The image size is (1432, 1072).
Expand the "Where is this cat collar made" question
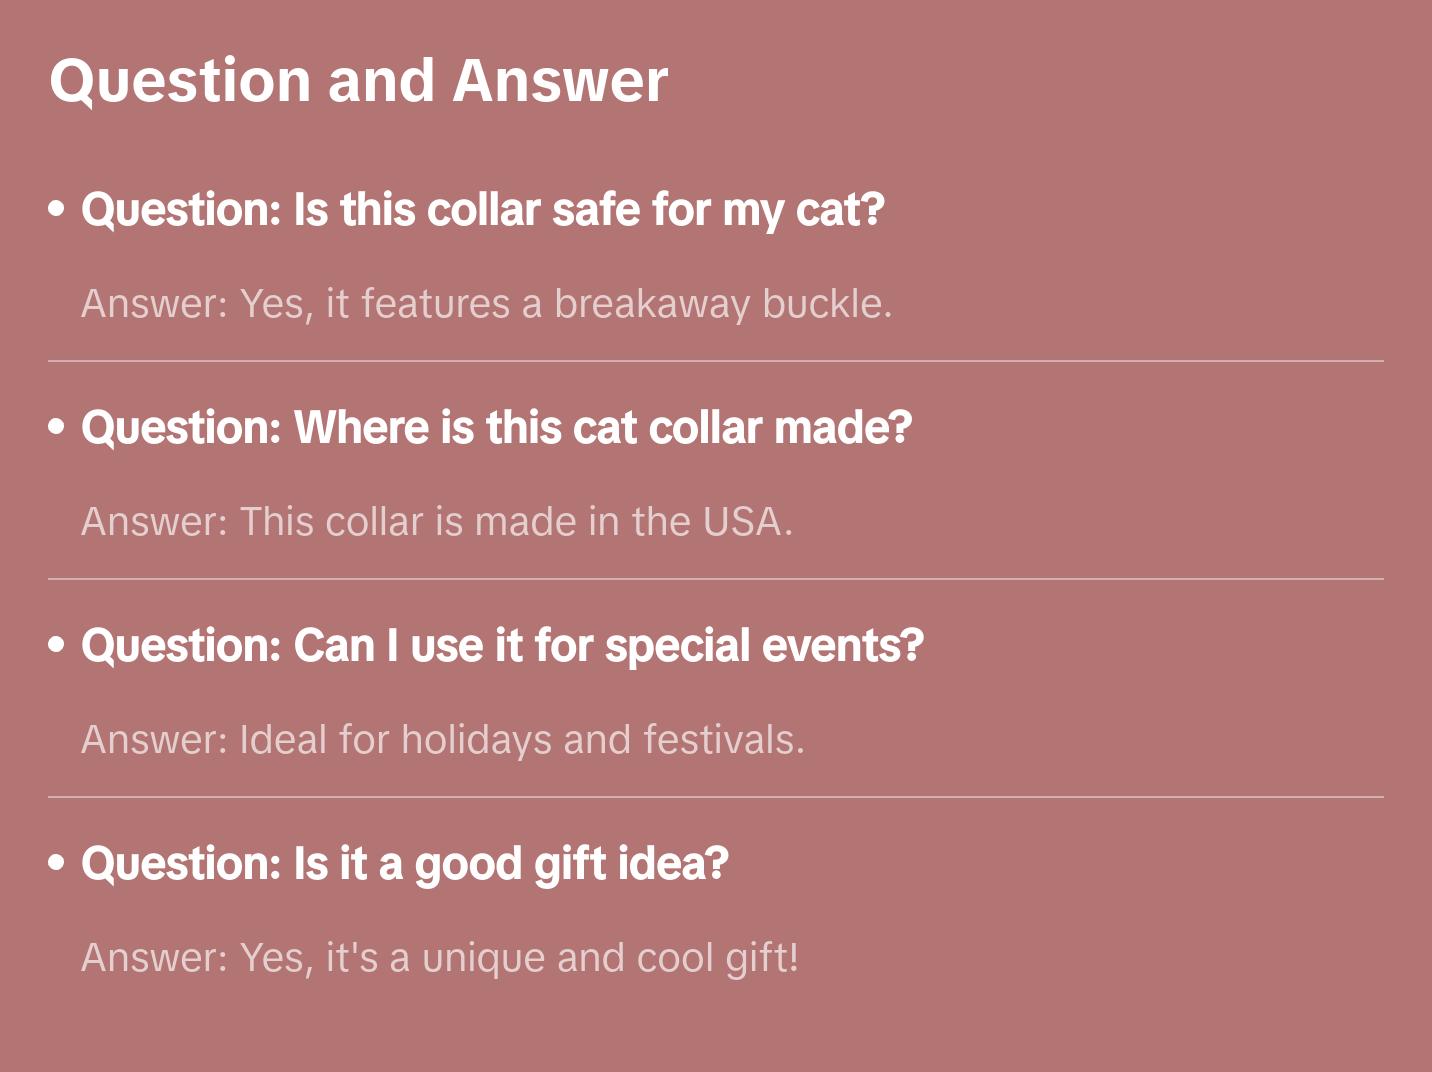[496, 428]
